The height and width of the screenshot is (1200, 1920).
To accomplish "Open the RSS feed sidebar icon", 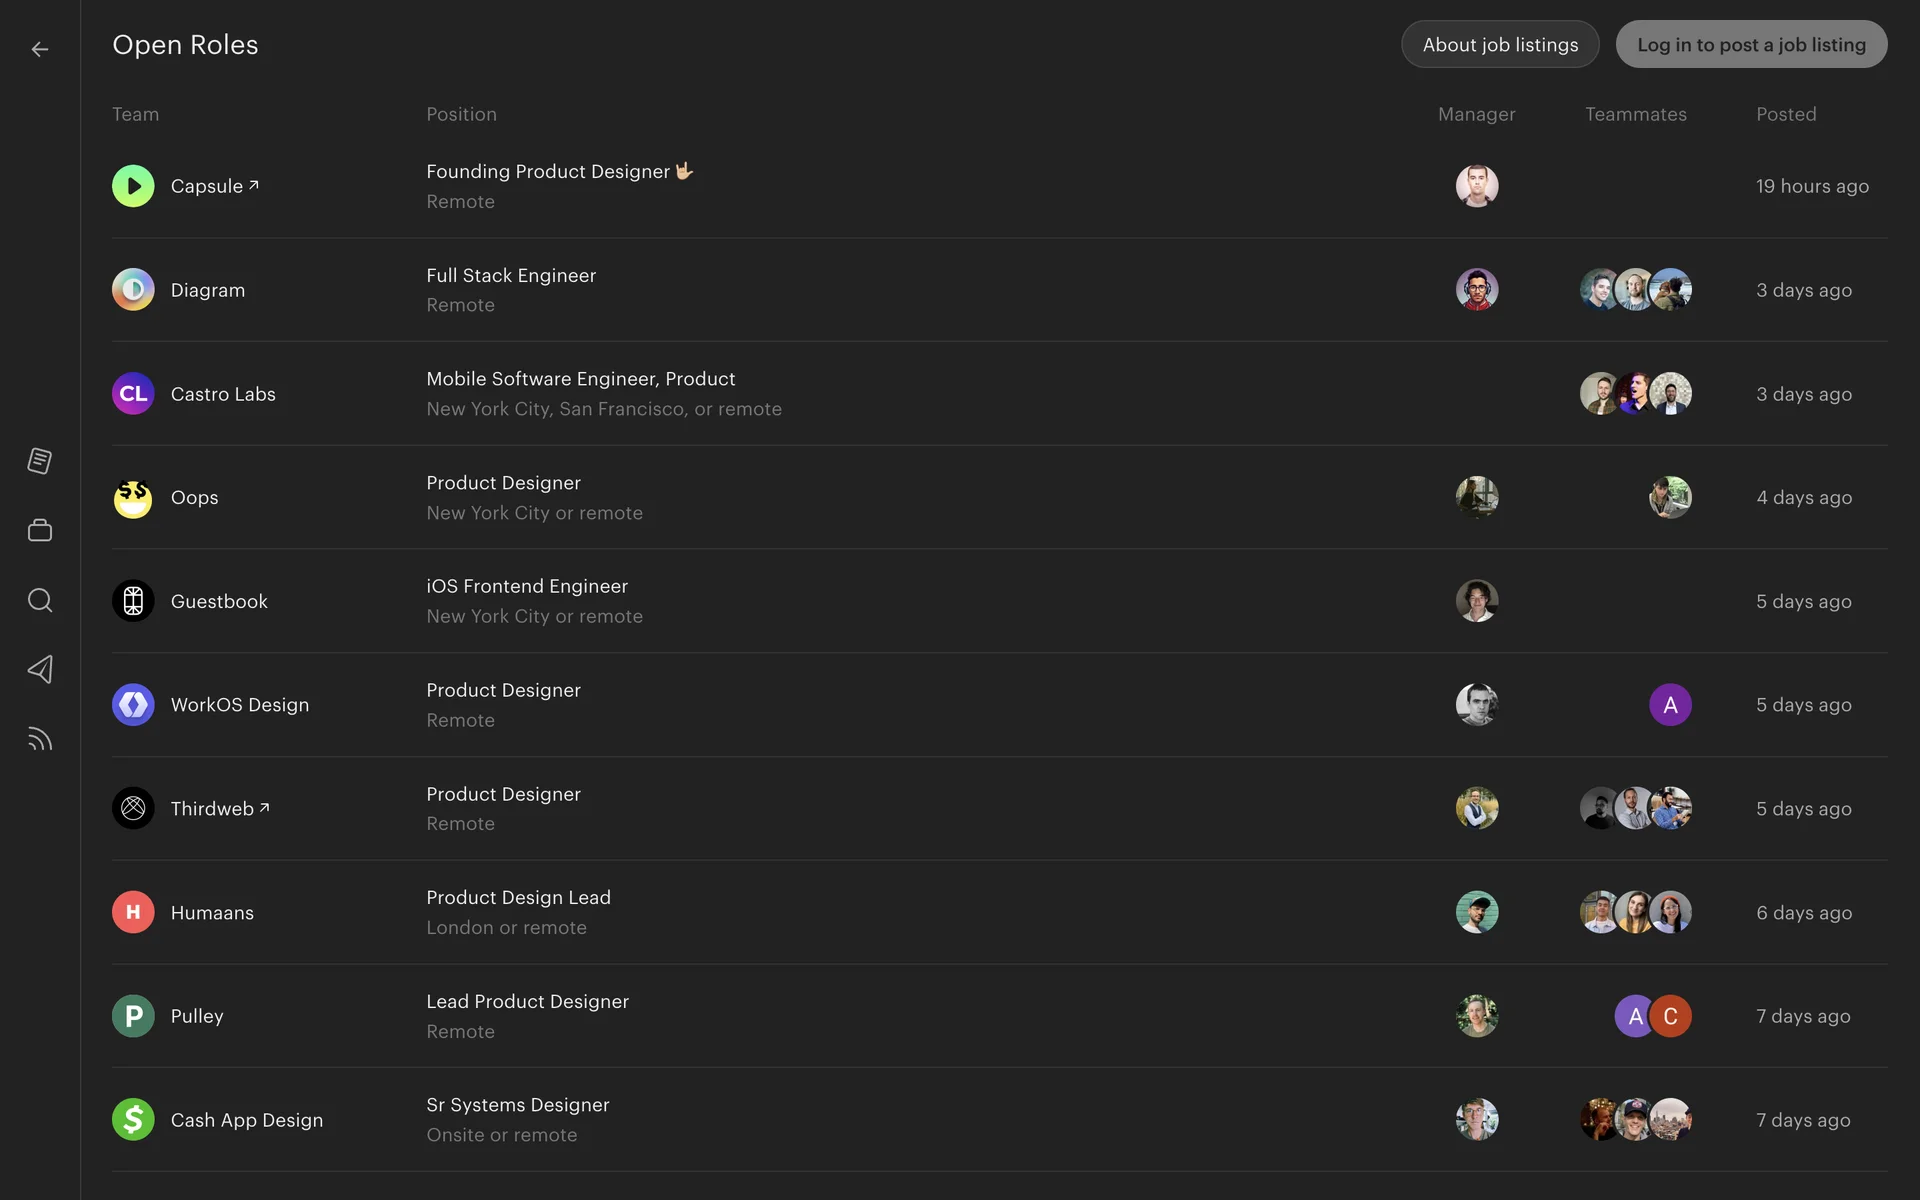I will tap(40, 739).
